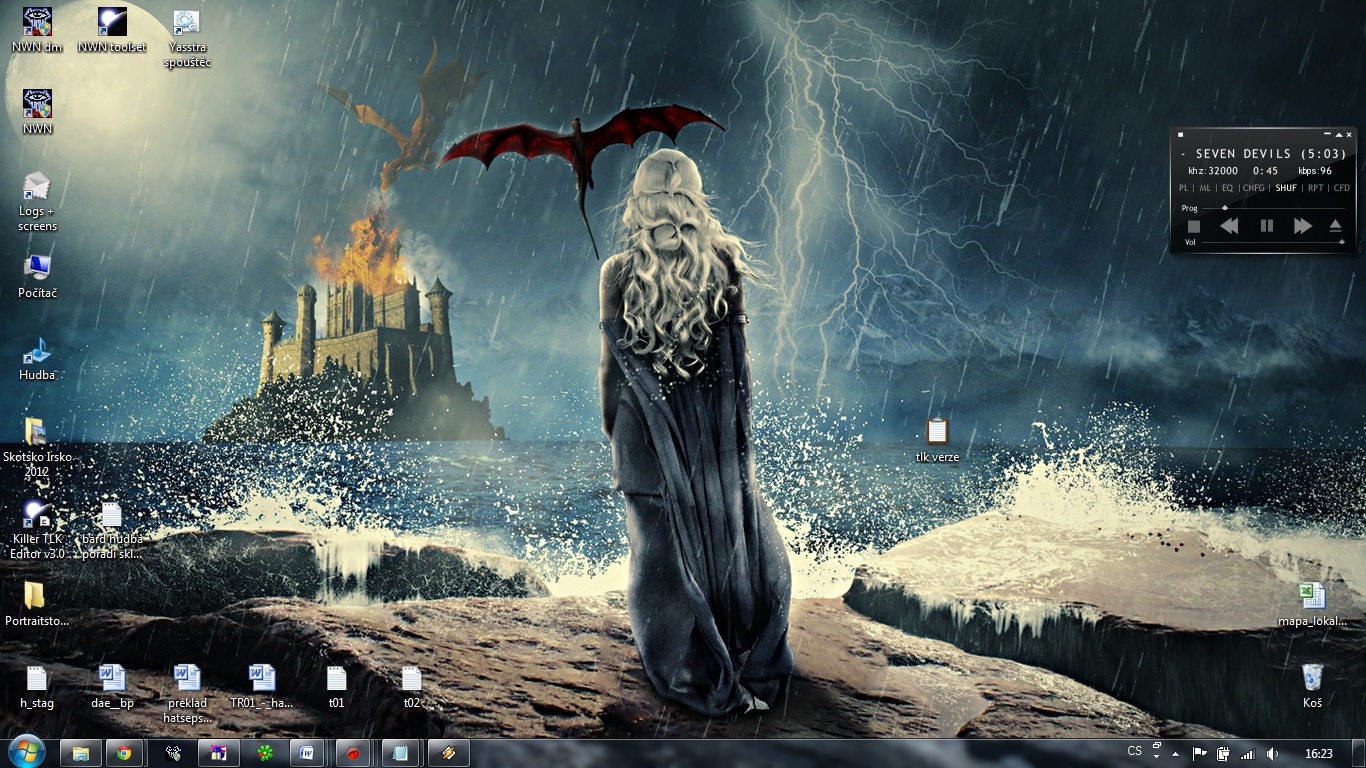Open the CNFG configuration
The width and height of the screenshot is (1366, 768).
coord(1254,188)
